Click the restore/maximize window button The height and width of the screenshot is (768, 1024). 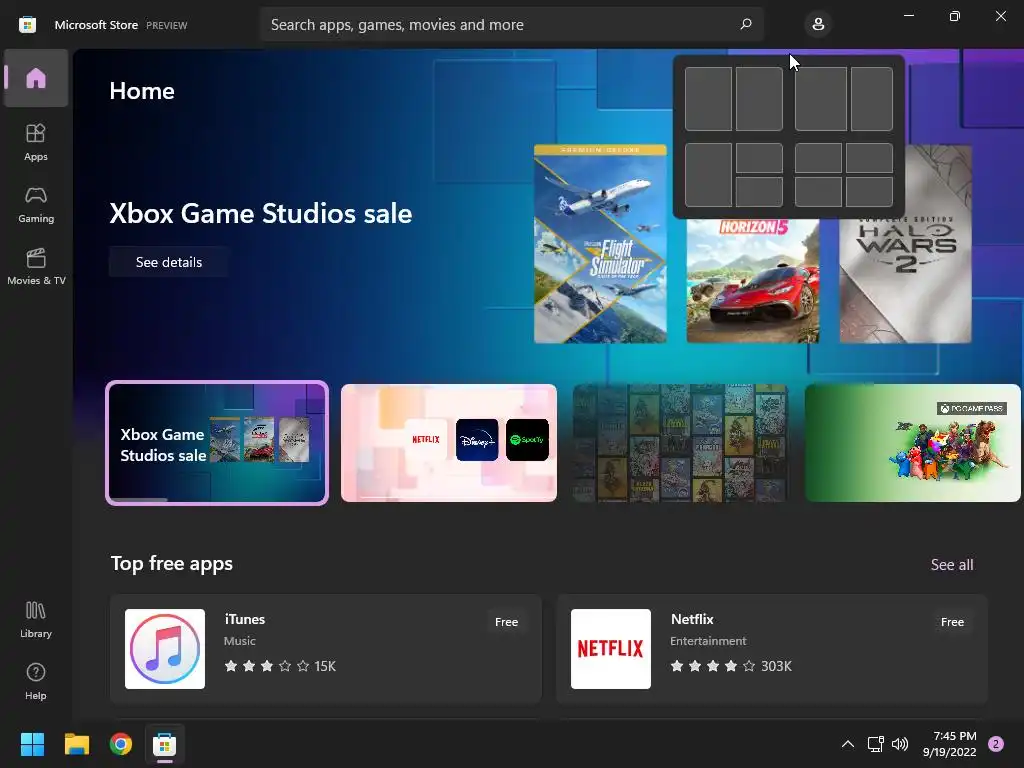pyautogui.click(x=955, y=16)
